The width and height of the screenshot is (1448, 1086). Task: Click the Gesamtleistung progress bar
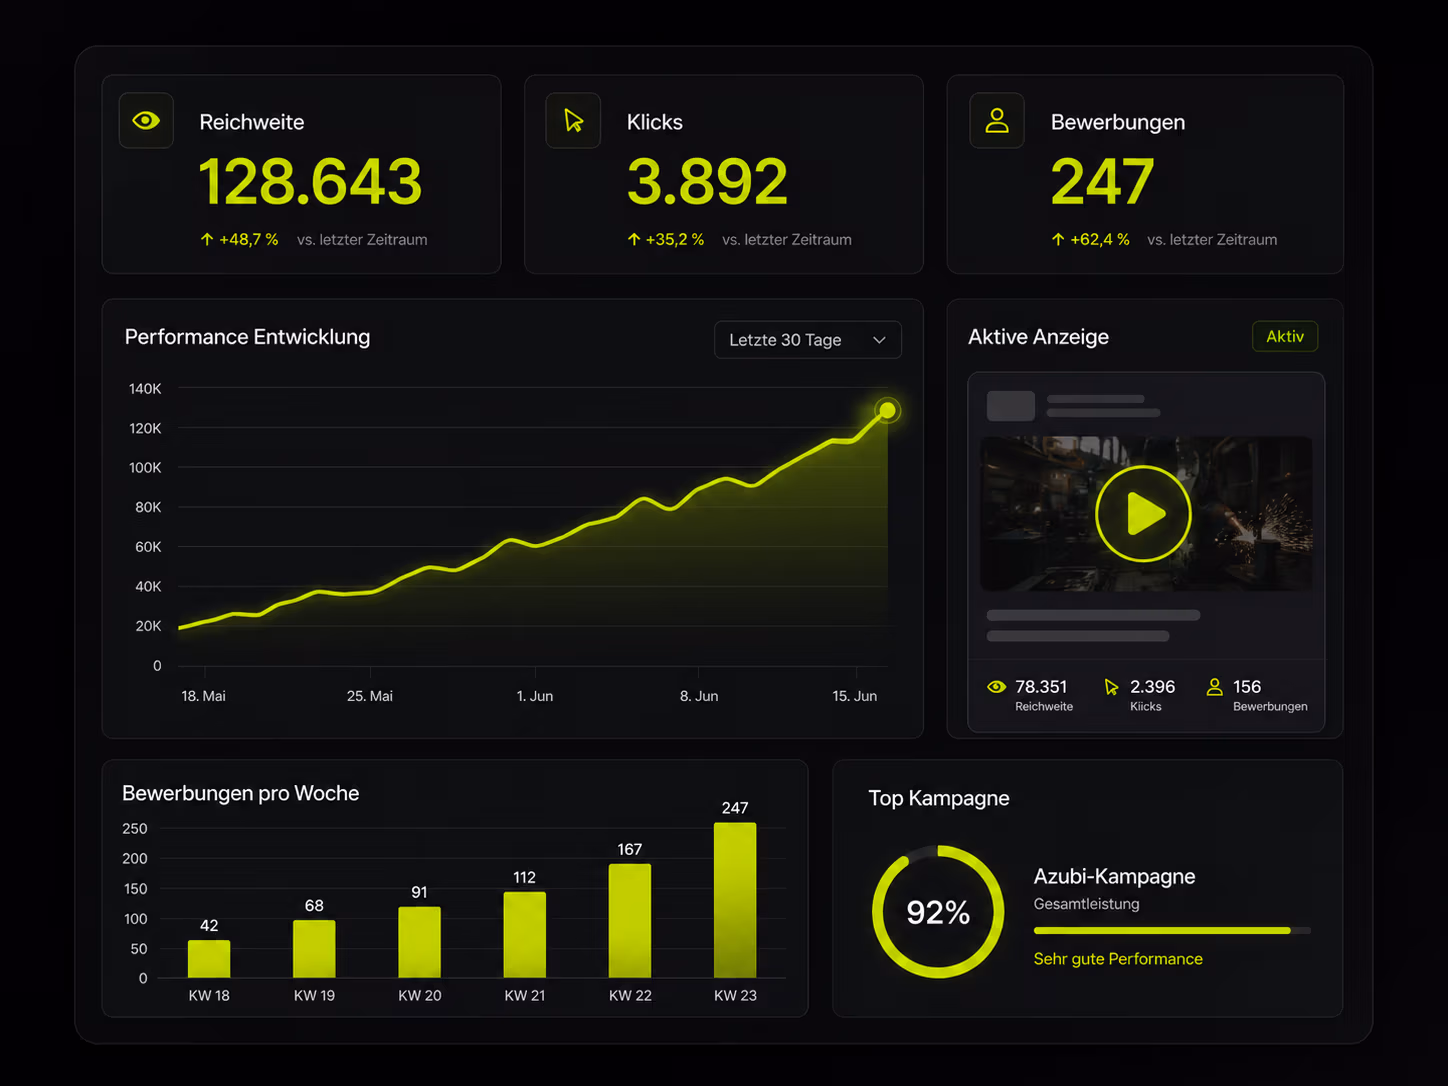point(1172,930)
